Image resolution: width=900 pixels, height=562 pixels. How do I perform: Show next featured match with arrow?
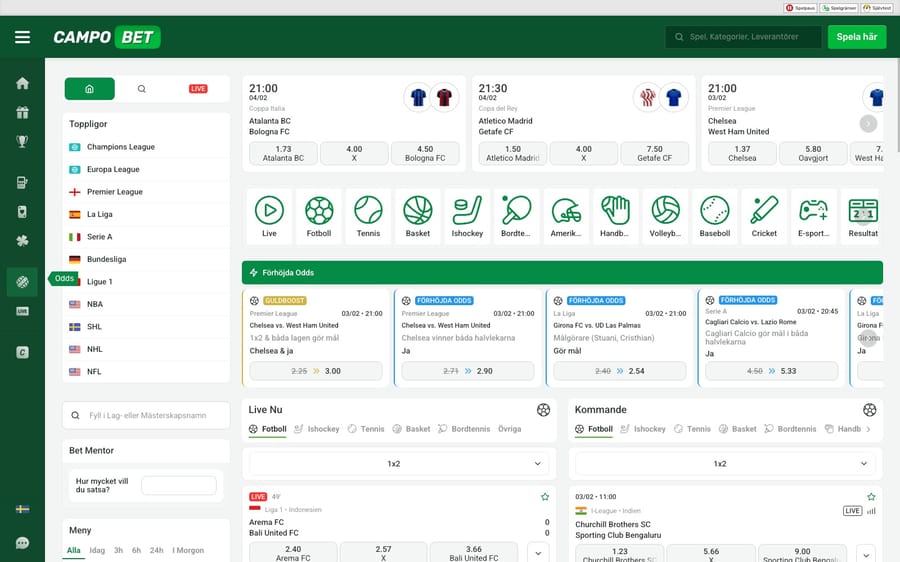click(868, 123)
